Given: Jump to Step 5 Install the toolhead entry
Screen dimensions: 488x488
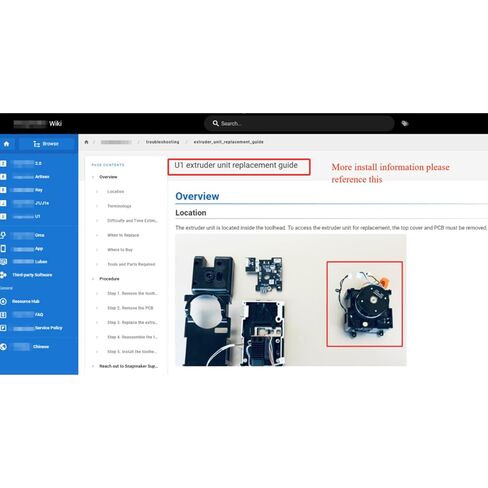Looking at the screenshot, I should click(132, 352).
